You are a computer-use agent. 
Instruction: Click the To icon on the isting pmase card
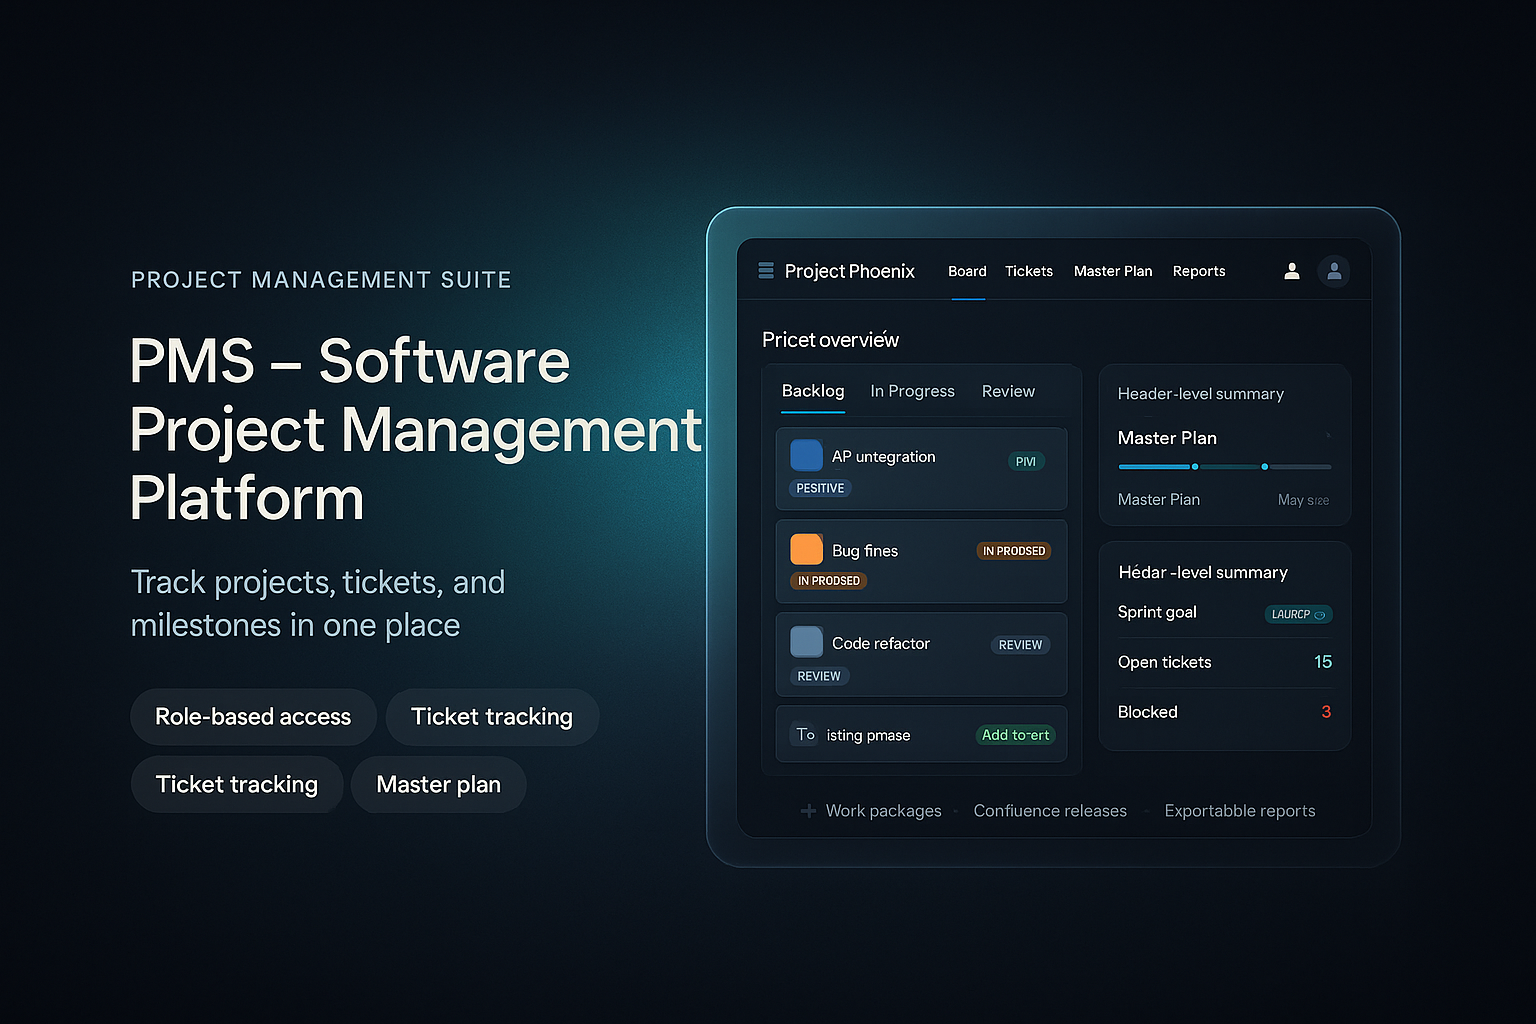[806, 734]
